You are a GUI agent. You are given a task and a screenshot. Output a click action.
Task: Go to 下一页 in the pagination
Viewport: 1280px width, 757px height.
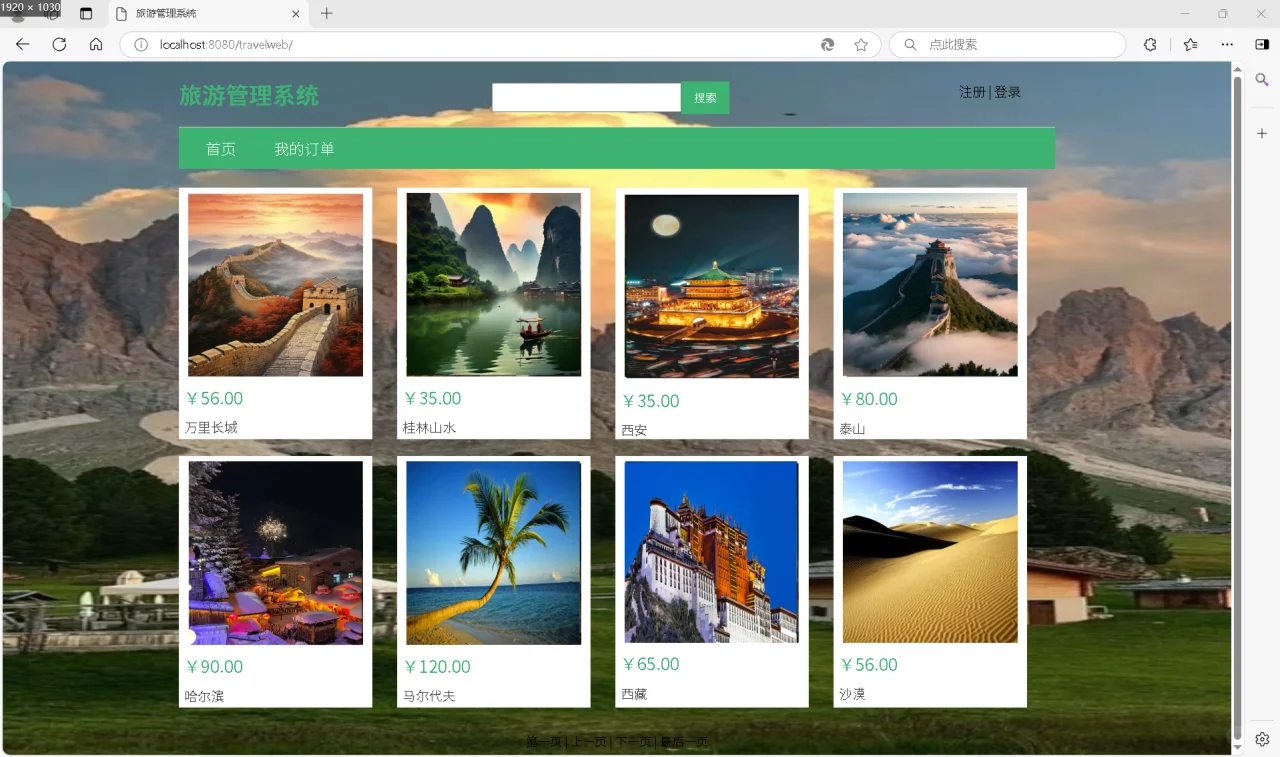(633, 741)
